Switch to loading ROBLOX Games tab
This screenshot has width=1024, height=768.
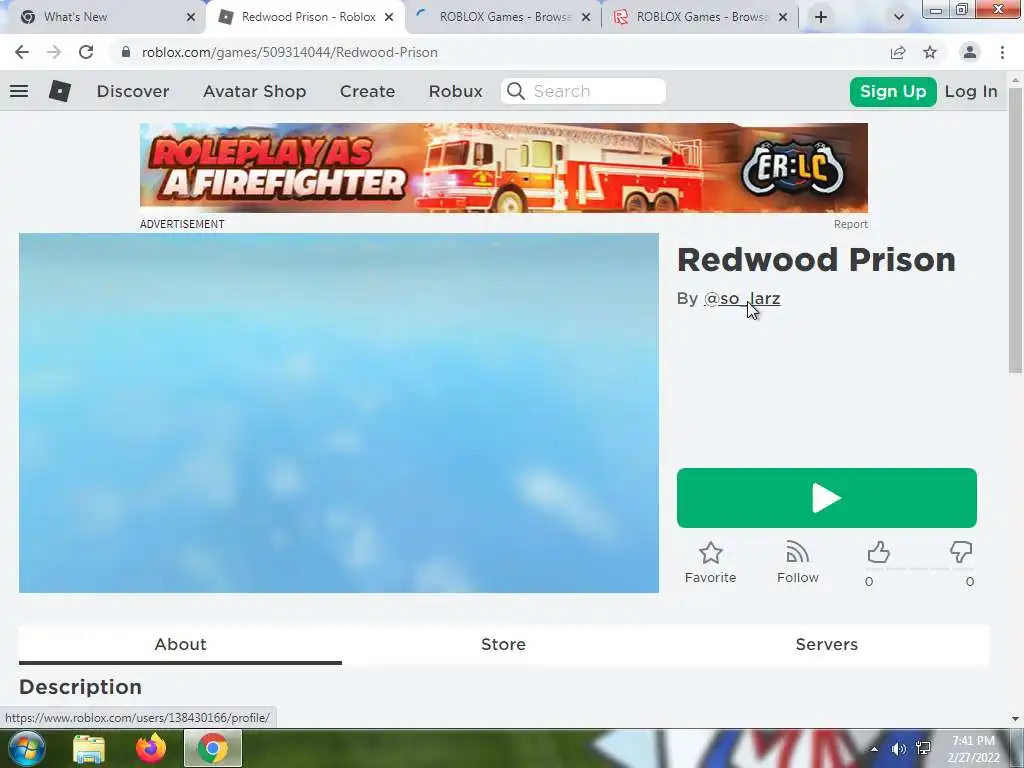pyautogui.click(x=505, y=17)
